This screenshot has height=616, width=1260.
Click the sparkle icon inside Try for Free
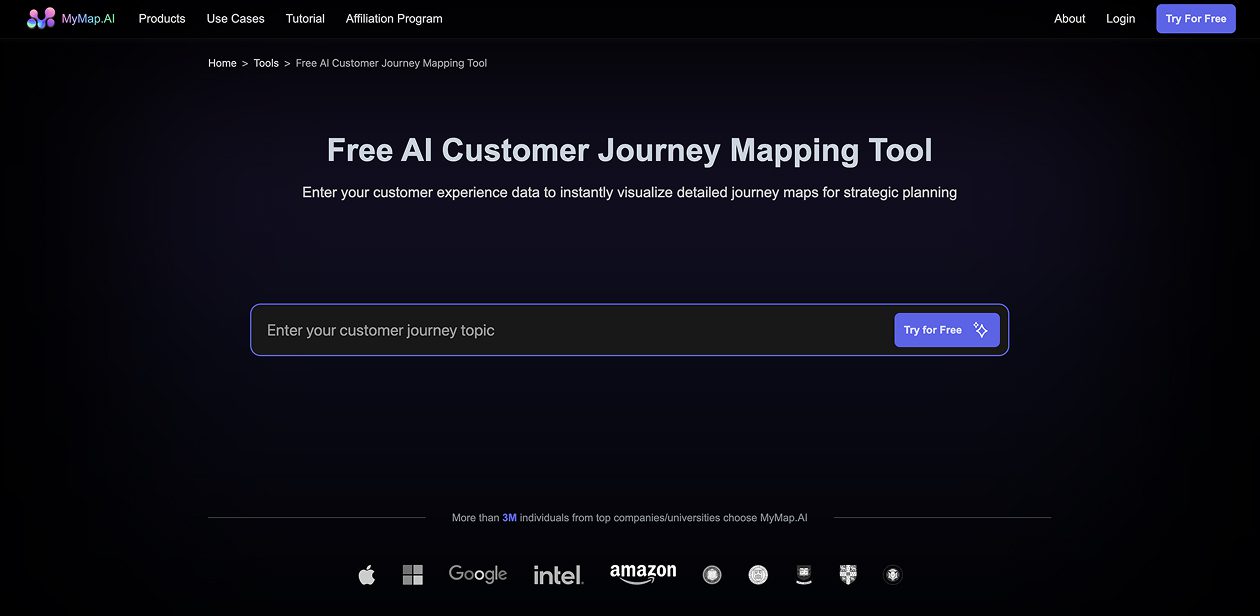(981, 329)
